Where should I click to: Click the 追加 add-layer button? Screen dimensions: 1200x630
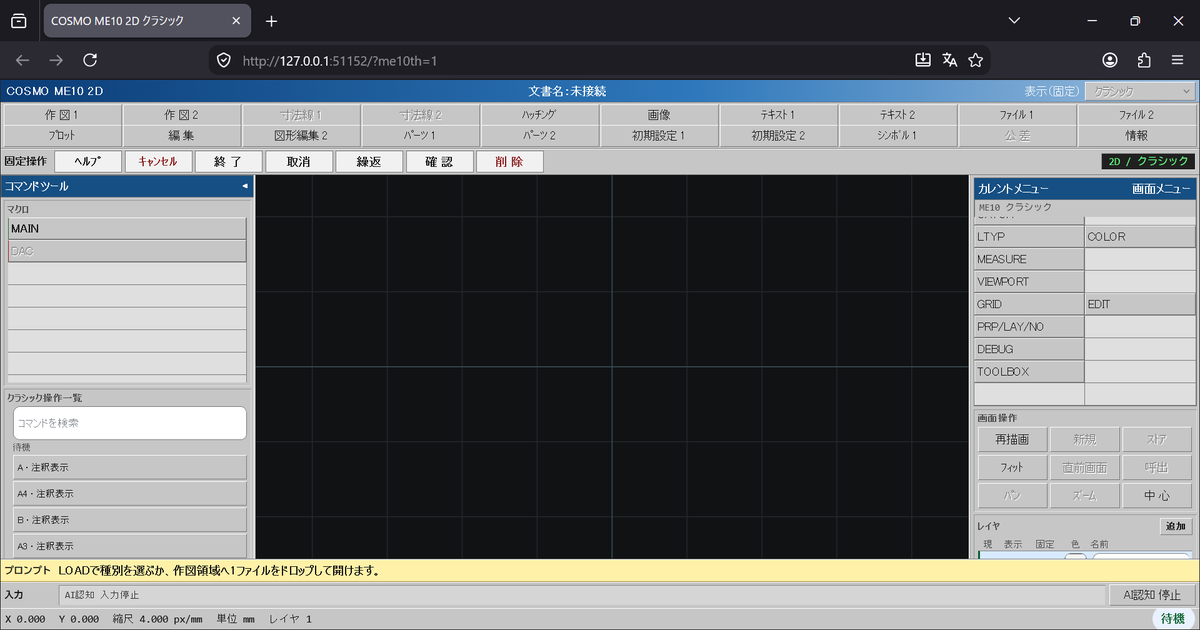[1176, 526]
